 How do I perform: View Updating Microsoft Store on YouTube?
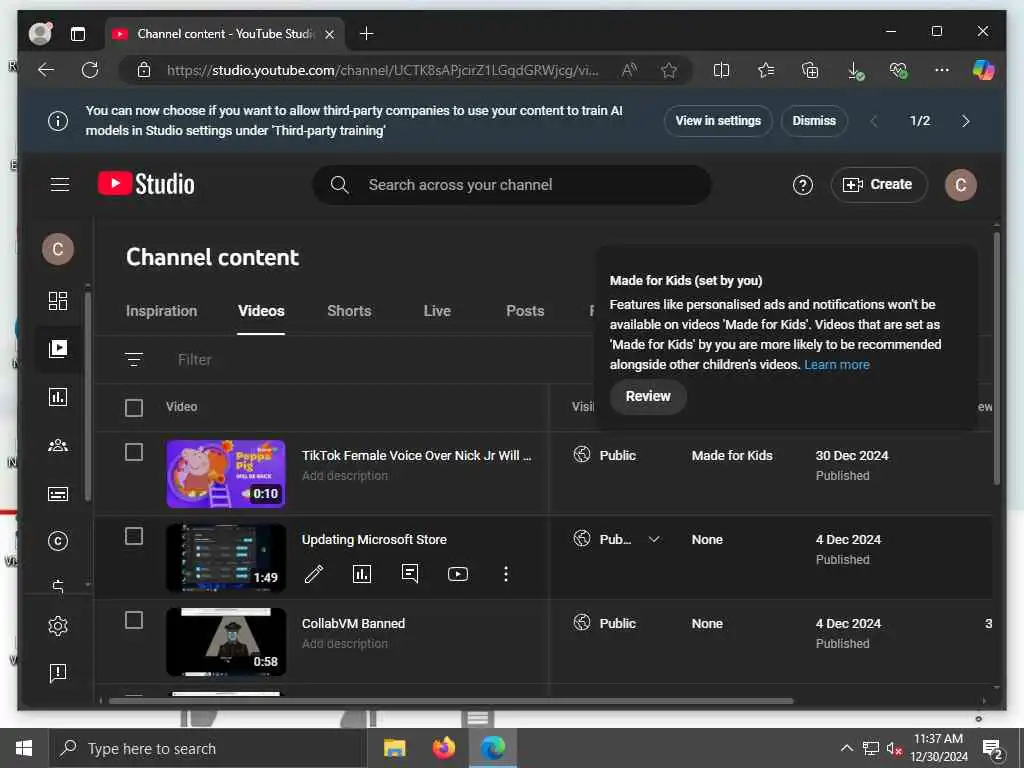[x=458, y=574]
